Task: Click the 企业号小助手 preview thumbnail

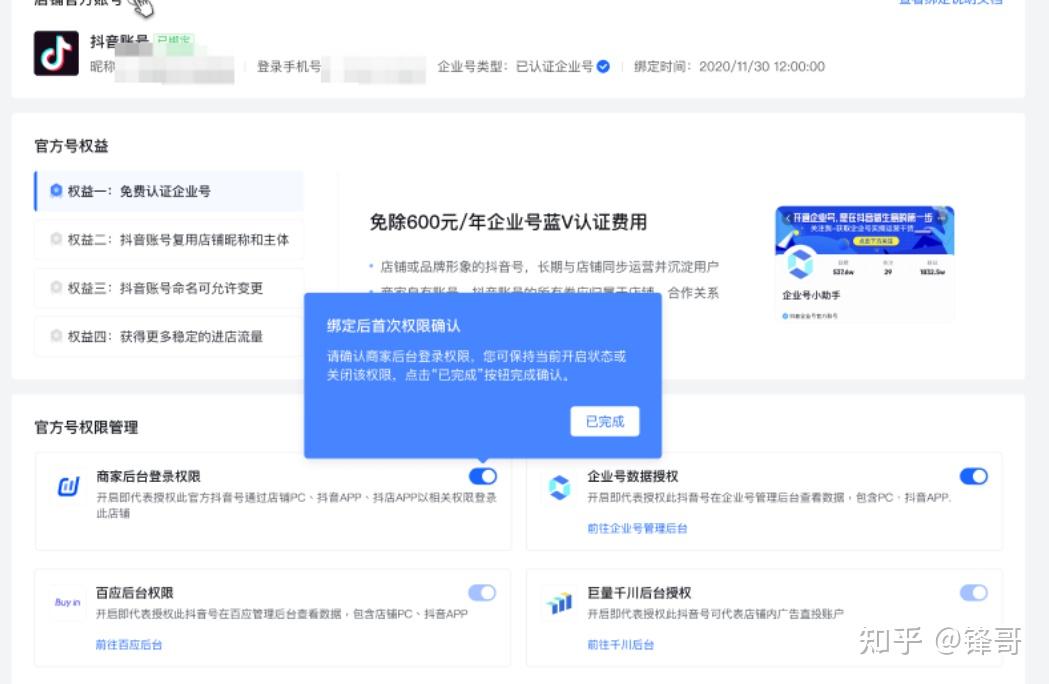Action: 864,264
